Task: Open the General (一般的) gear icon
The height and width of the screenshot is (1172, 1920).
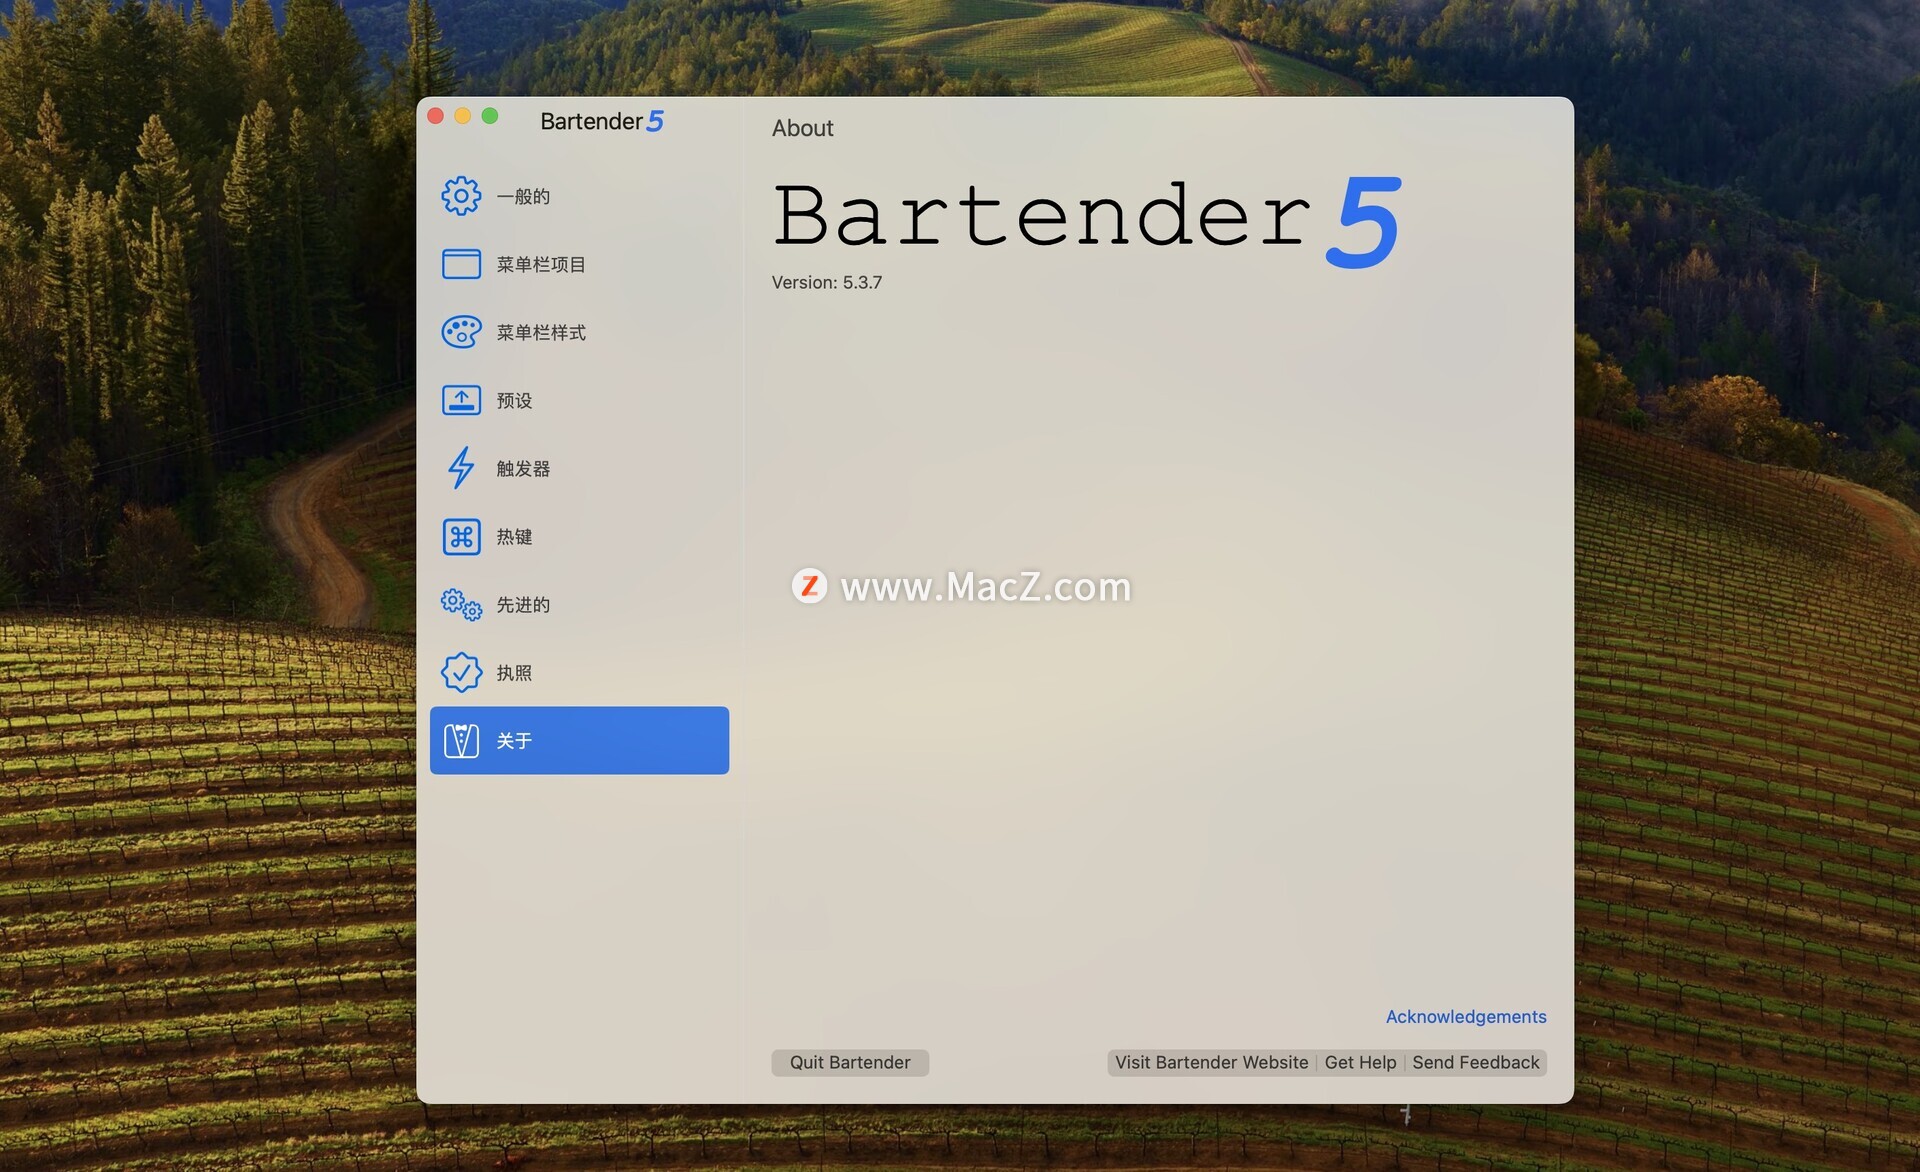Action: click(x=461, y=196)
